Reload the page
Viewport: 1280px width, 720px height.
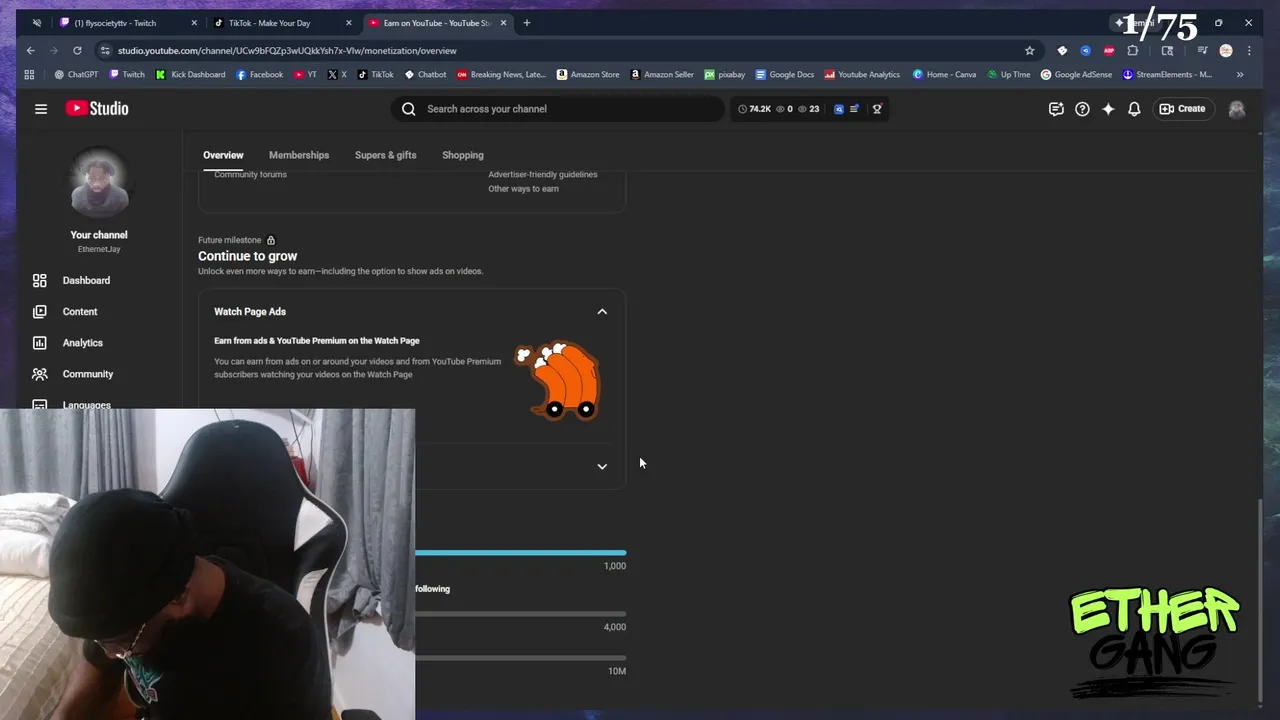point(77,51)
